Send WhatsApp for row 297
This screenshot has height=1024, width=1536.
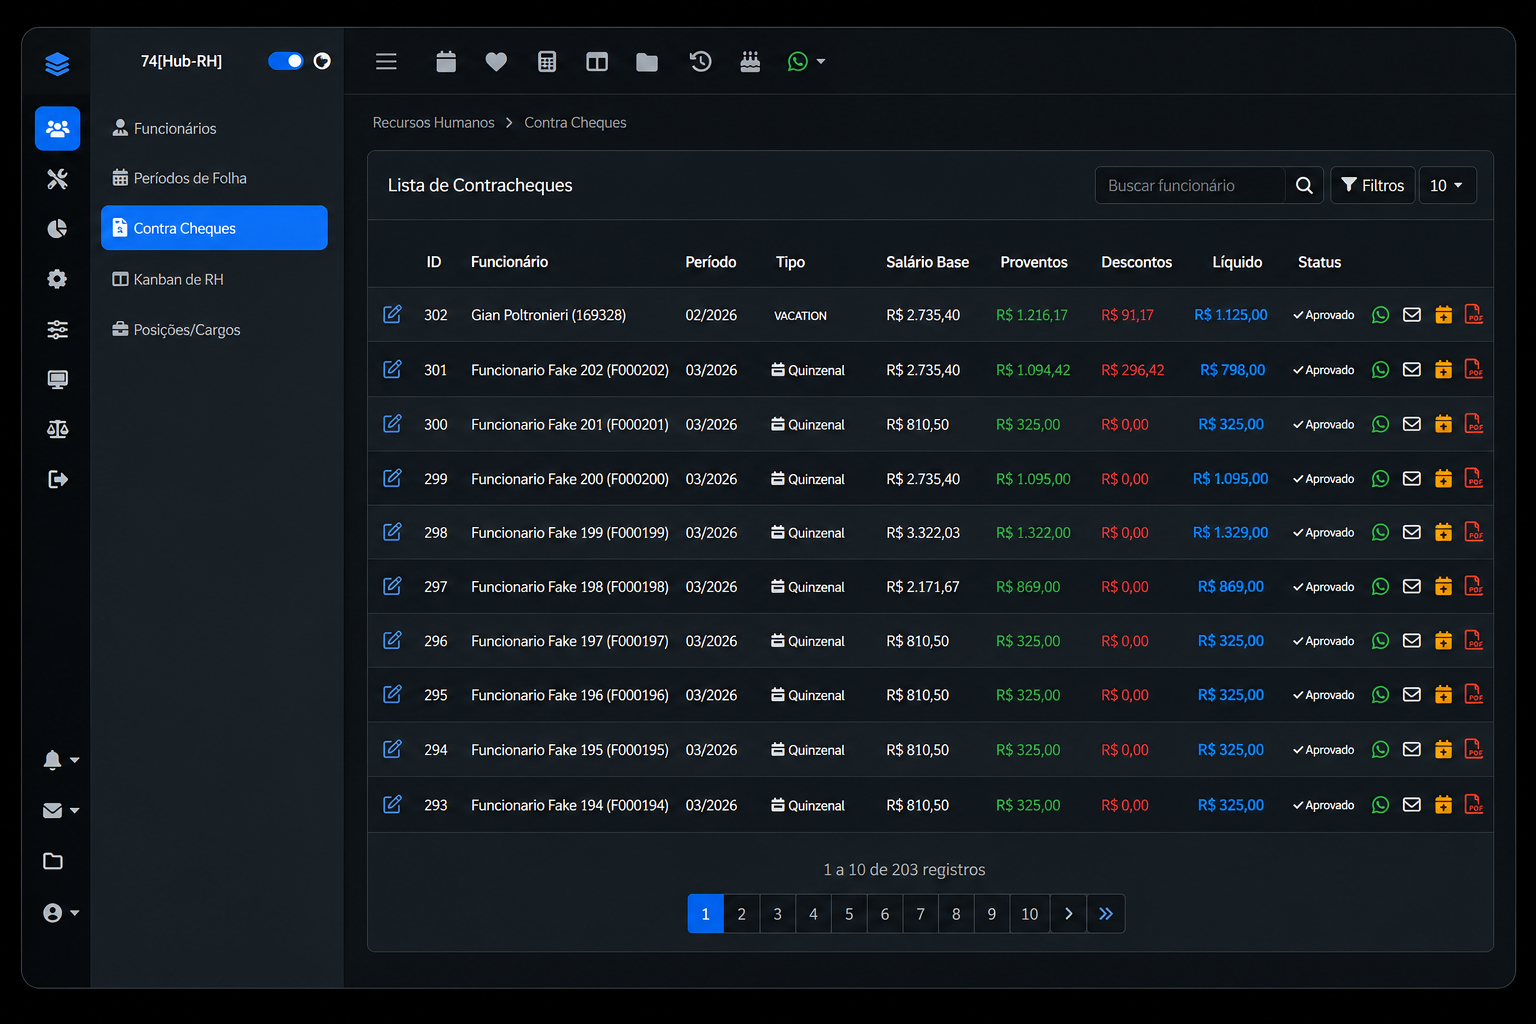1380,587
